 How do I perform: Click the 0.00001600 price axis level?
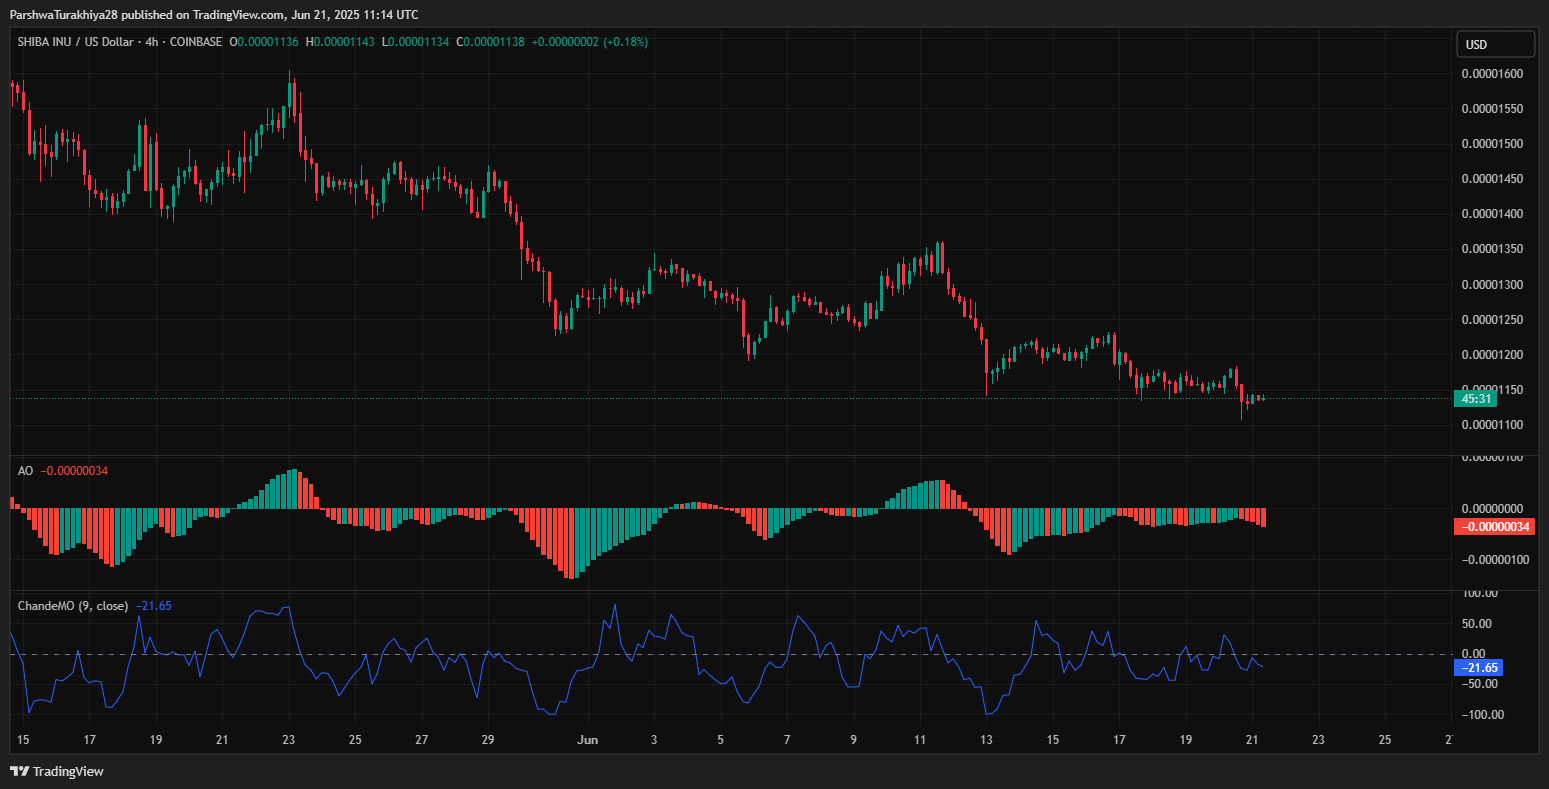click(1491, 74)
